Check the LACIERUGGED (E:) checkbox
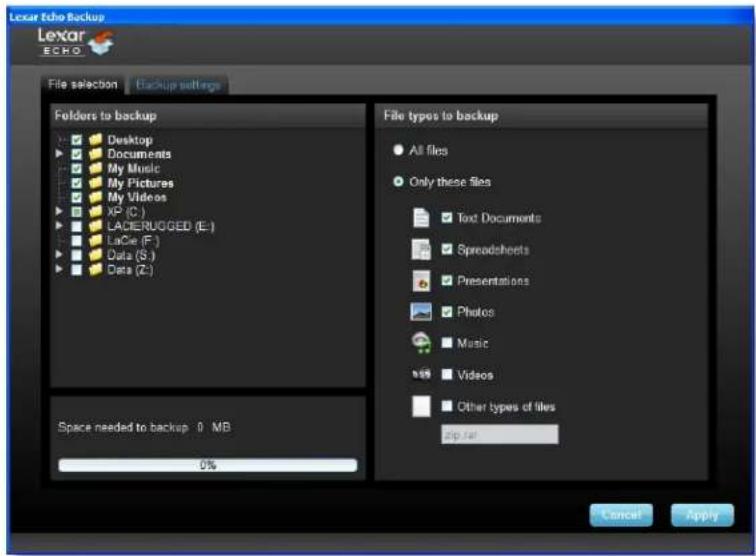Screen dimensions: 756x556 (x=76, y=226)
